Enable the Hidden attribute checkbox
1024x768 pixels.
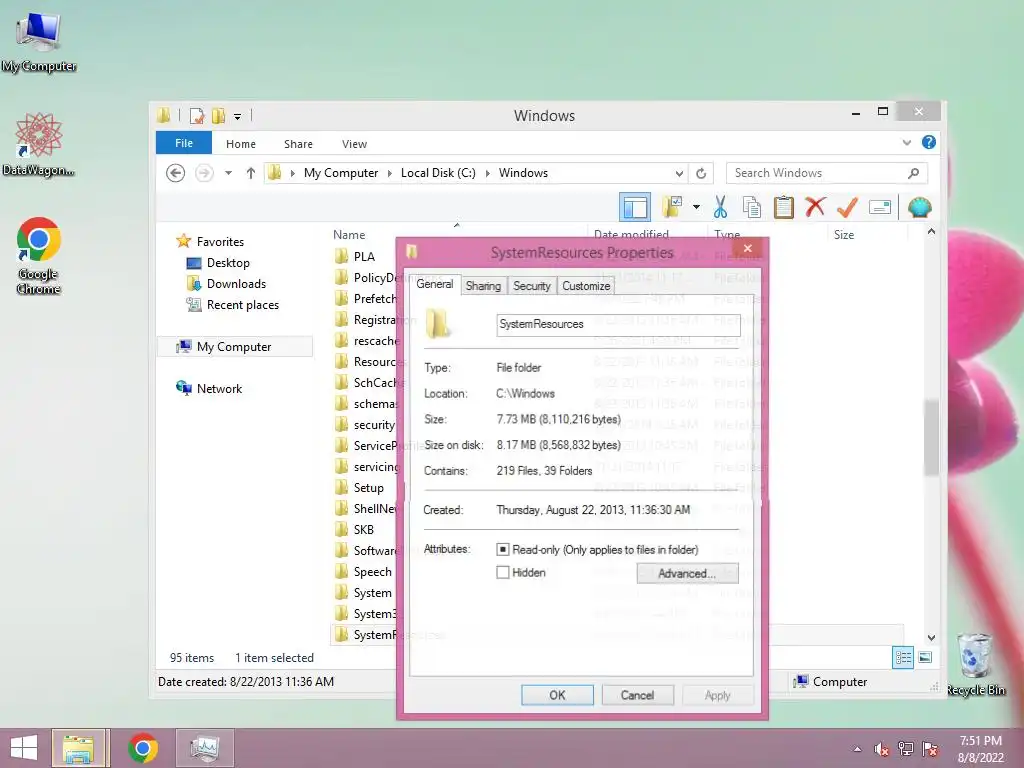coord(503,573)
